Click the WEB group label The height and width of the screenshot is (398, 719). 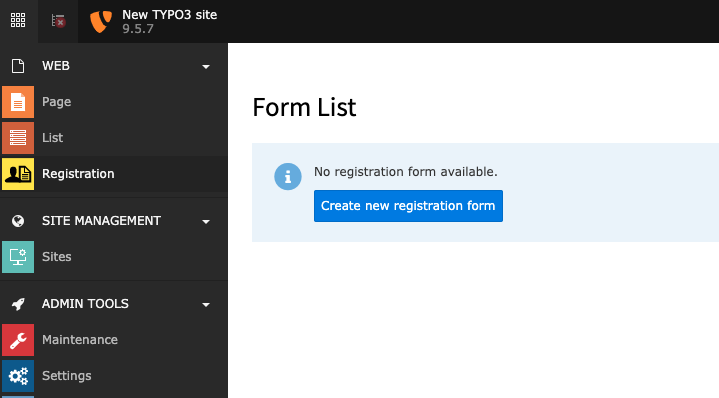55,66
